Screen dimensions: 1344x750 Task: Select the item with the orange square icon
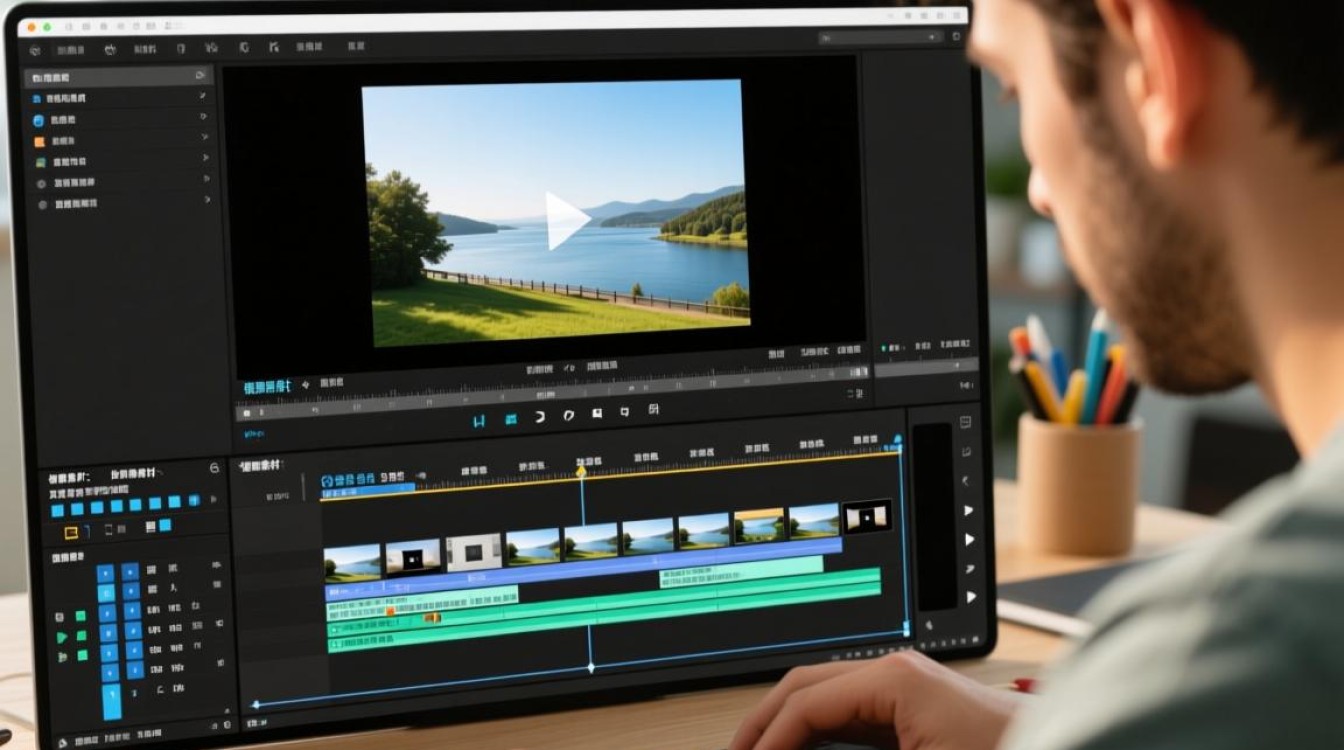tap(120, 141)
